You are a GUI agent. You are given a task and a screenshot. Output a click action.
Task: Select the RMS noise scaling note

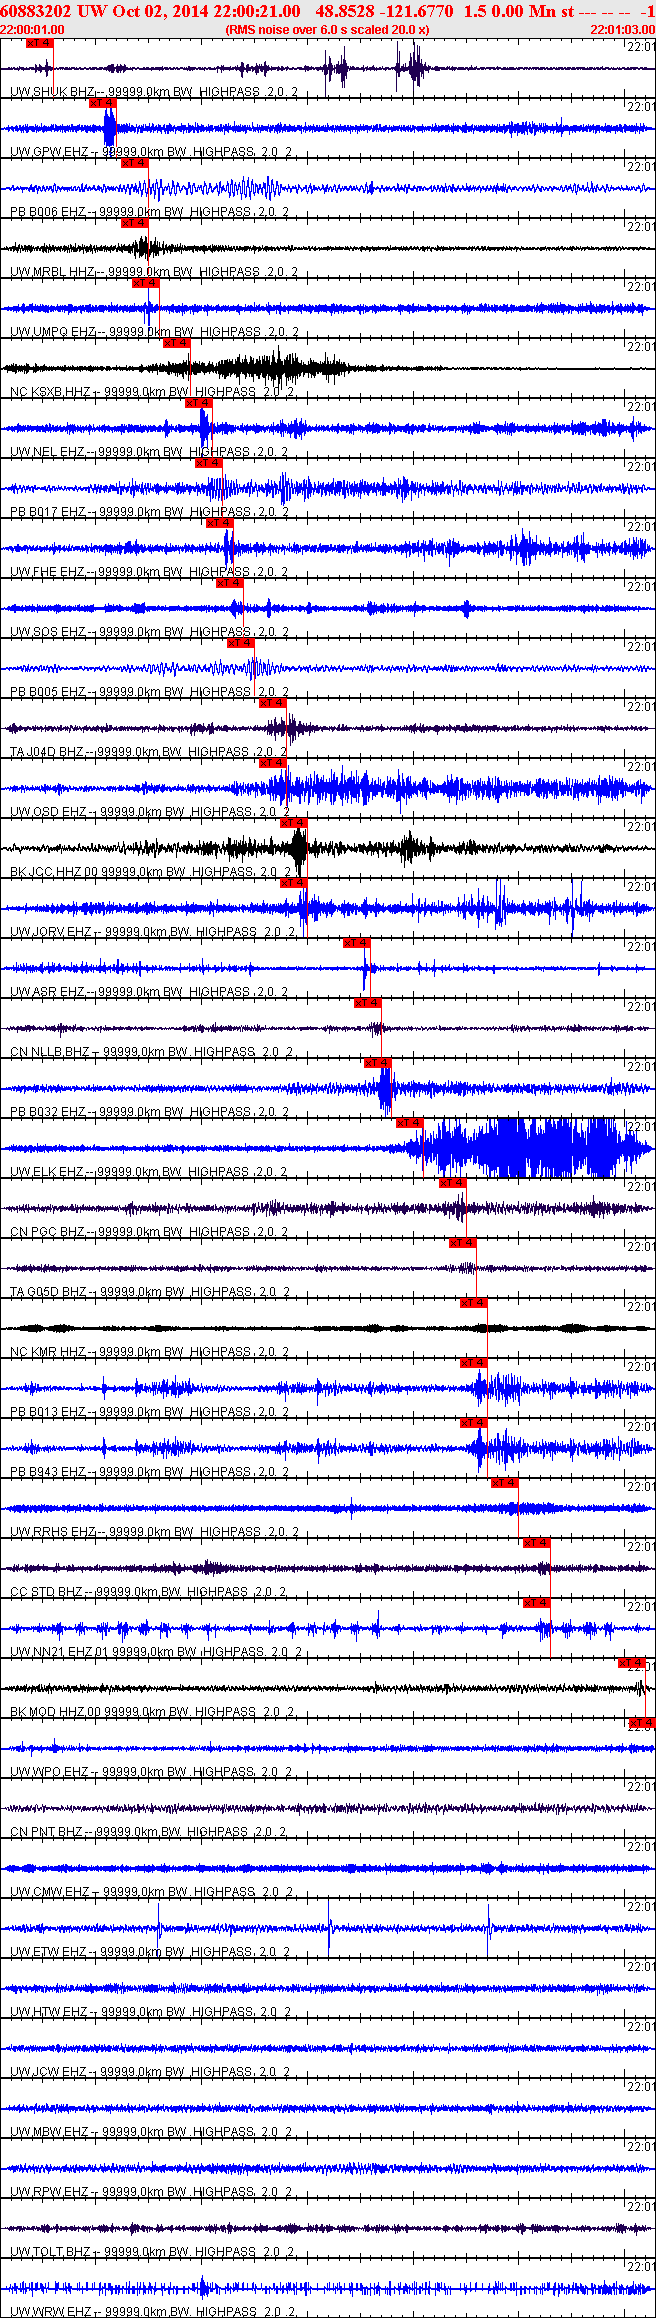coord(328,30)
